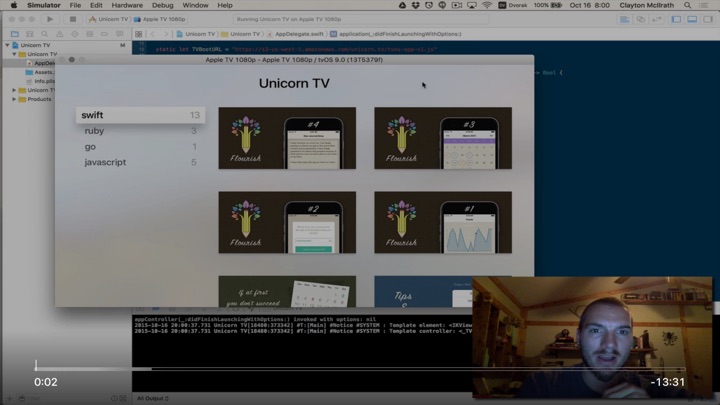The width and height of the screenshot is (720, 405).
Task: Open AppDelegate.swift breadcrumb in jump bar
Action: coord(296,34)
